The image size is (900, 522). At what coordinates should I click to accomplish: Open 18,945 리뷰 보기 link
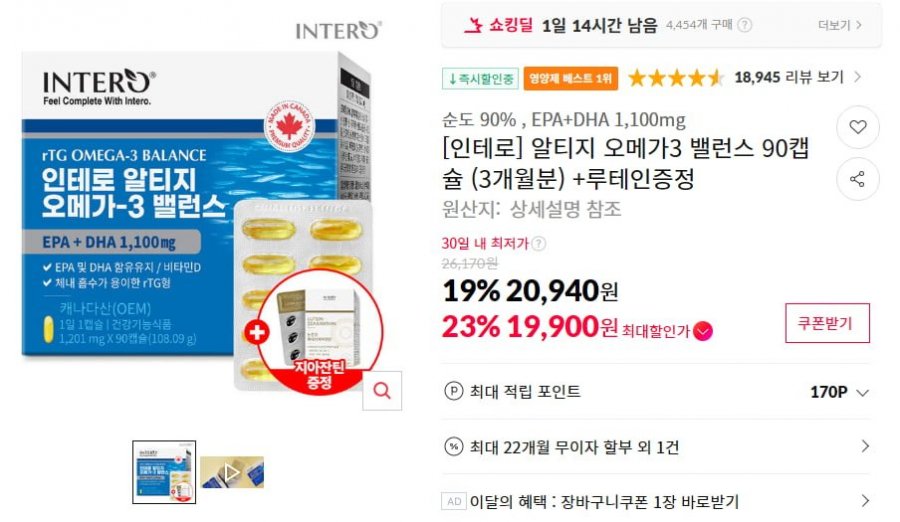click(x=798, y=77)
